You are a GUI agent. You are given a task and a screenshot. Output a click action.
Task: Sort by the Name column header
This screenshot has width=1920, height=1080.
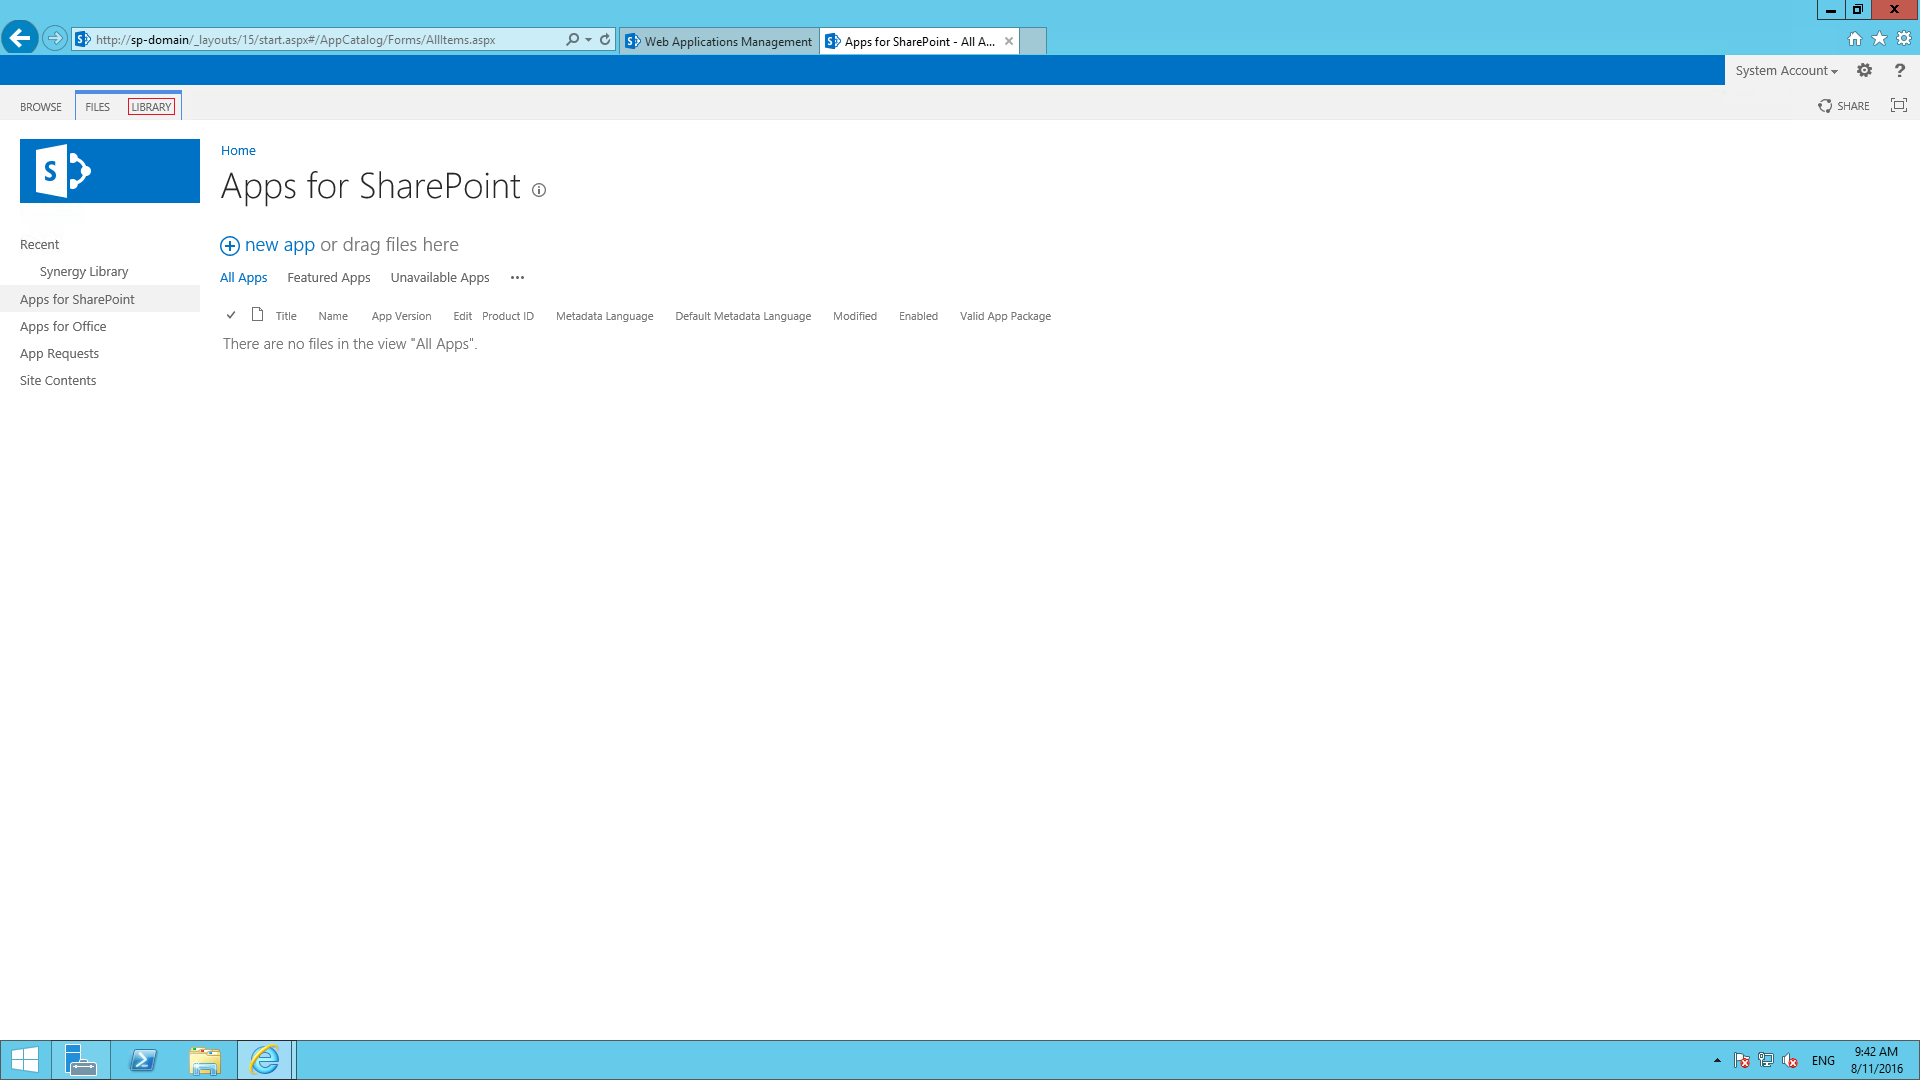(333, 316)
